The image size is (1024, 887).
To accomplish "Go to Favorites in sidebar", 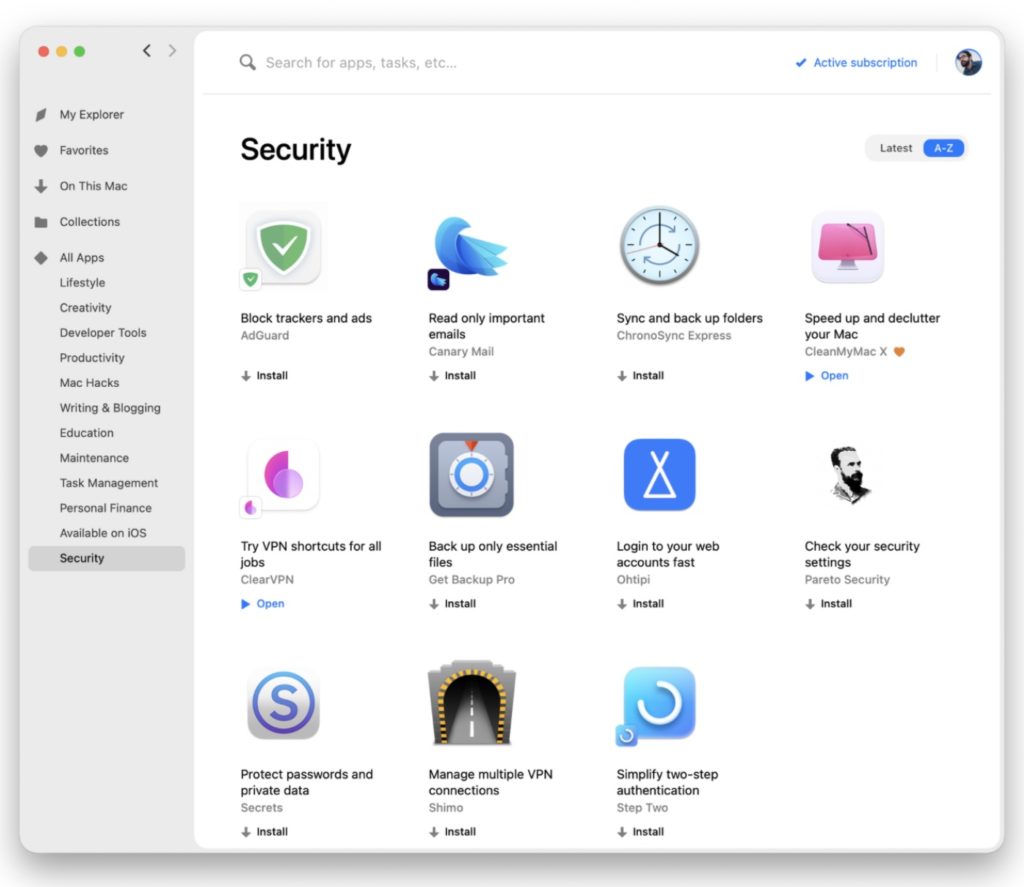I will [x=84, y=150].
